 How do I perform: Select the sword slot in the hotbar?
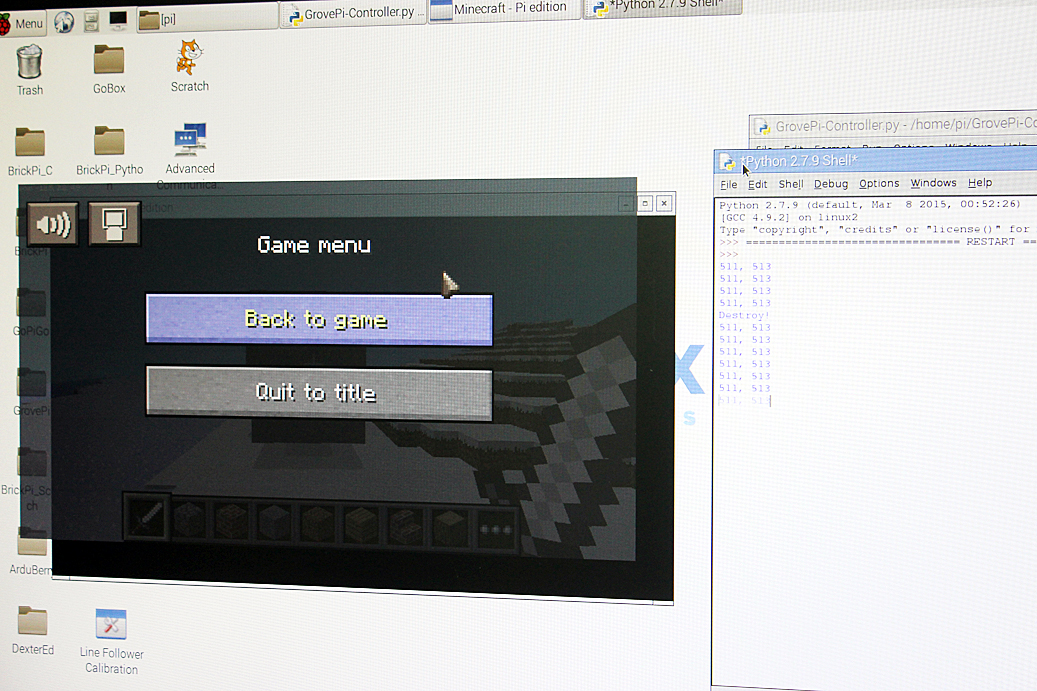[x=147, y=518]
